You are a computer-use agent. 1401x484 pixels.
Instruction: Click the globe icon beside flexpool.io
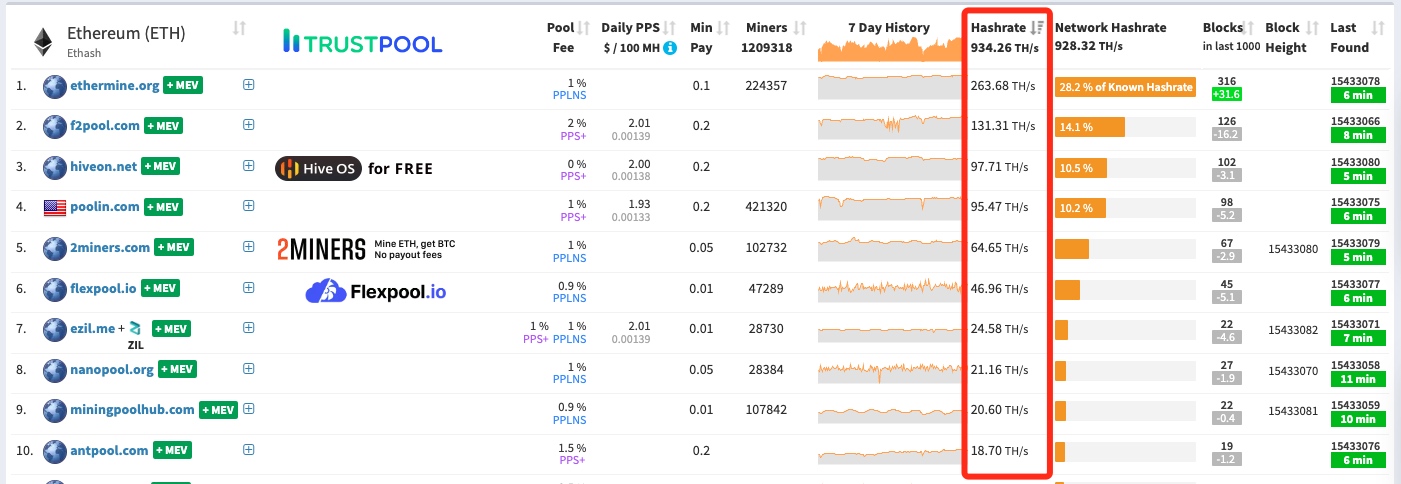(54, 289)
